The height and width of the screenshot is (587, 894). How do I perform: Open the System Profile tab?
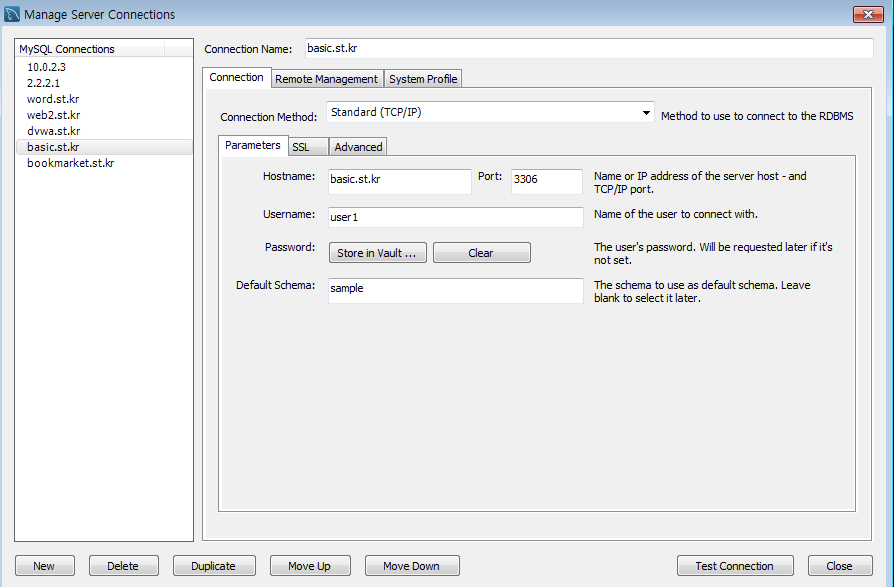pos(423,79)
